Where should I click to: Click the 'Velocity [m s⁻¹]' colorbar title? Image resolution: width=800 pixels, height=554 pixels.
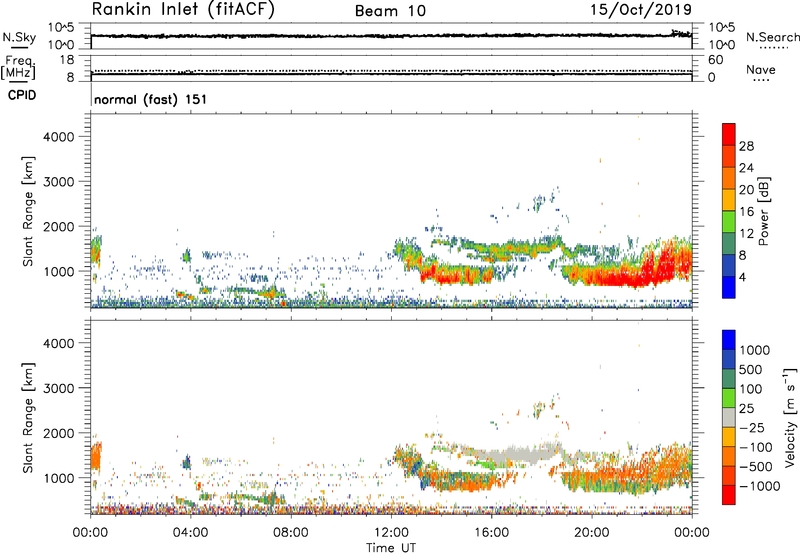pos(790,417)
